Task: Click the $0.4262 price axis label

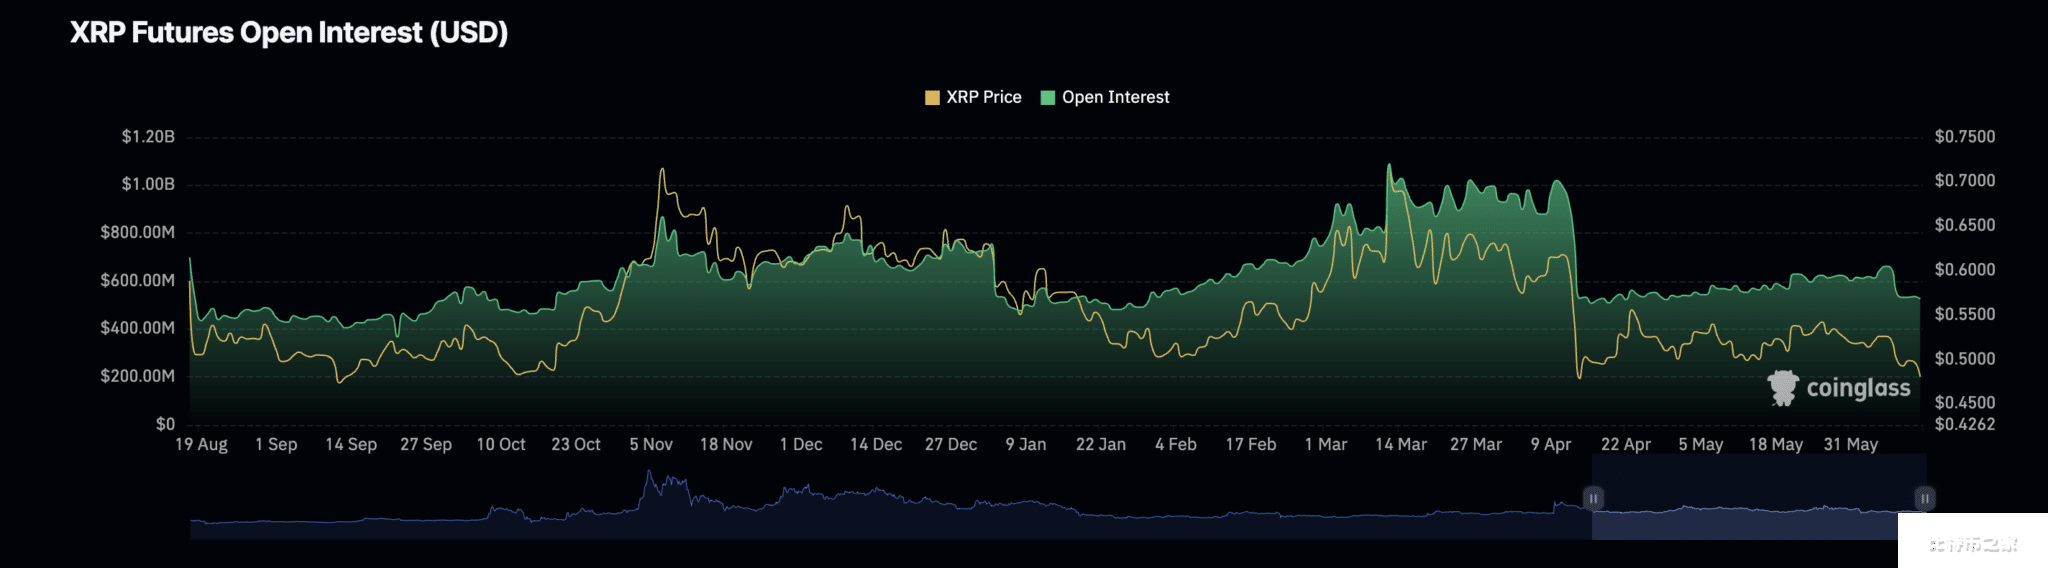Action: [1964, 424]
